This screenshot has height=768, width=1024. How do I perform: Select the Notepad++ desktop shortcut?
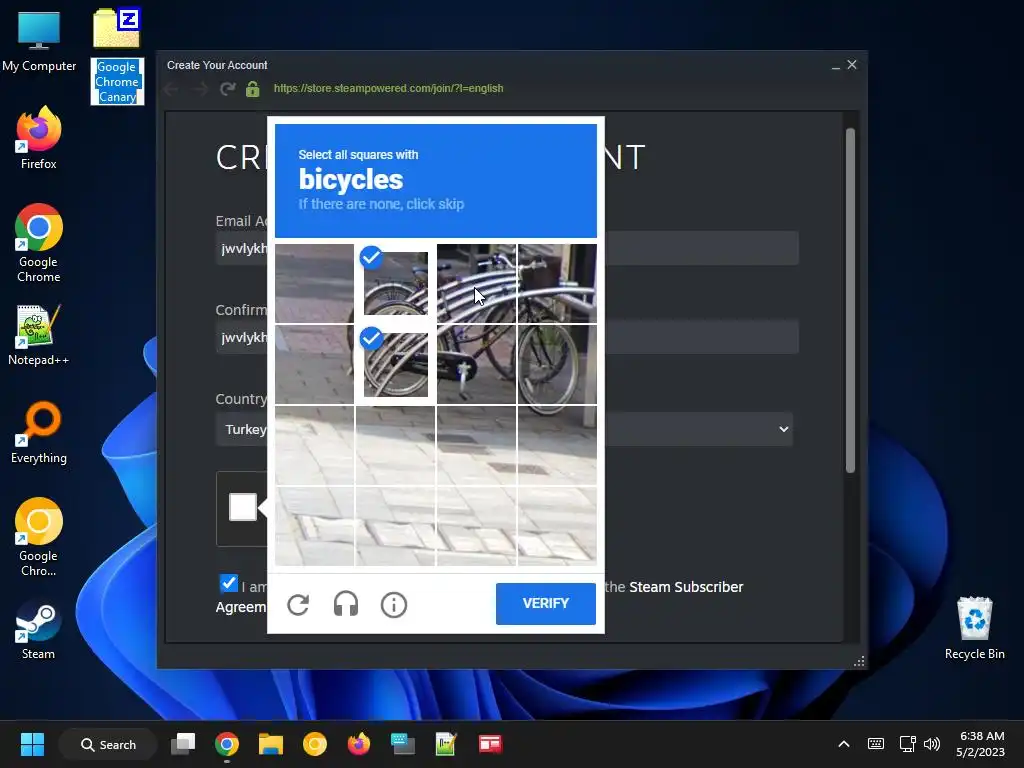[x=39, y=335]
